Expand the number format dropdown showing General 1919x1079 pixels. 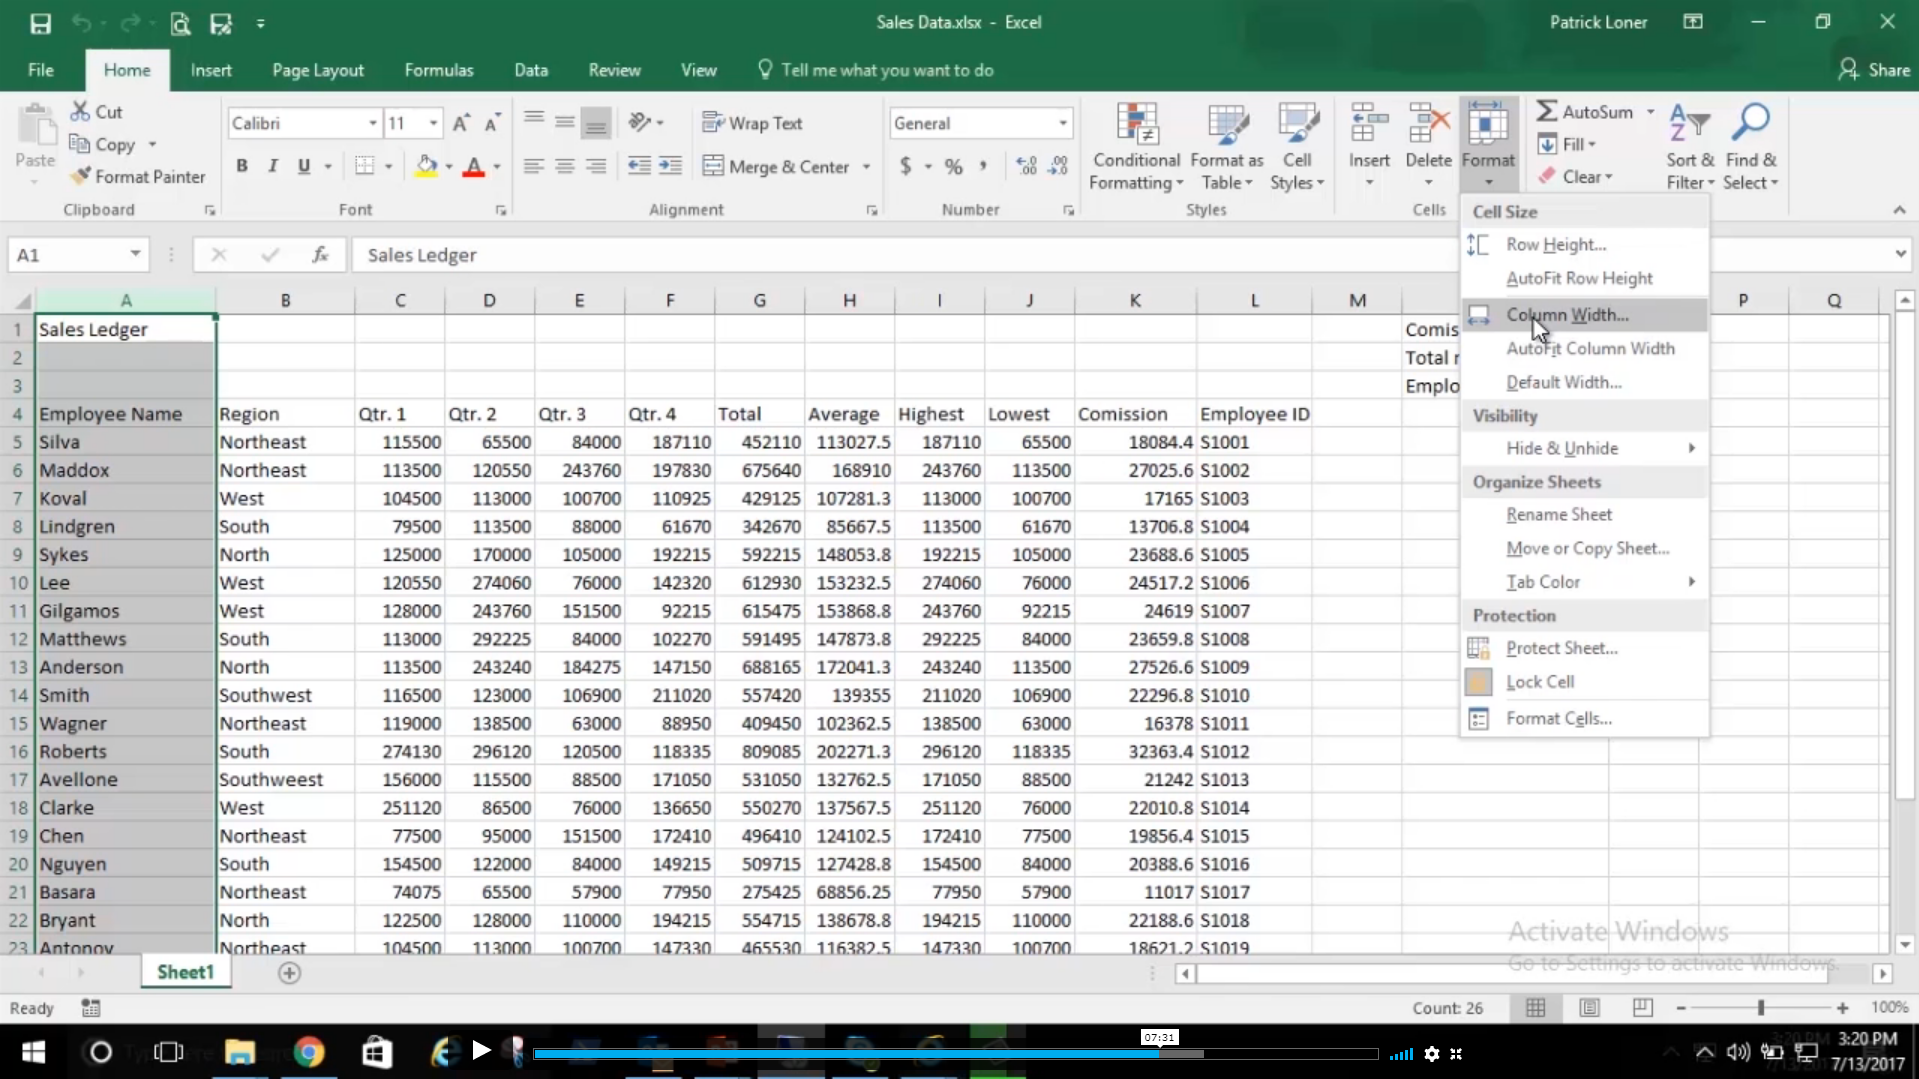[1063, 123]
